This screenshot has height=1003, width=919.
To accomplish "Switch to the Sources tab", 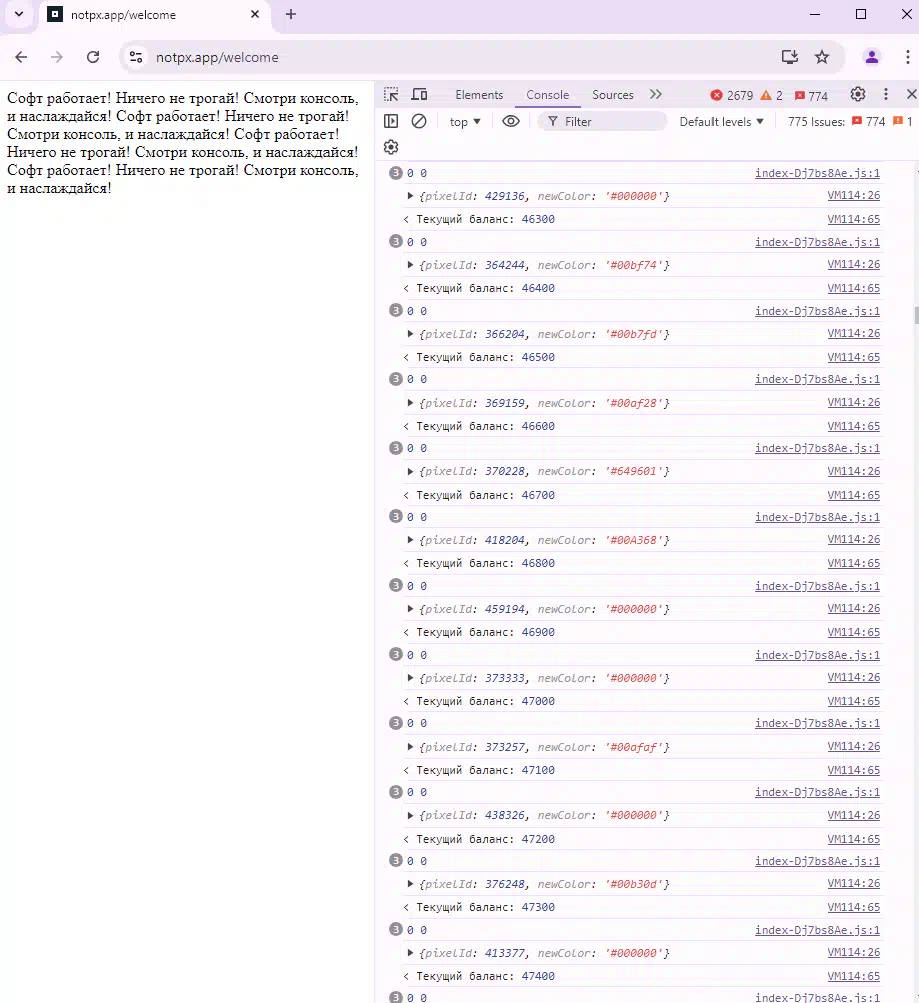I will [613, 95].
